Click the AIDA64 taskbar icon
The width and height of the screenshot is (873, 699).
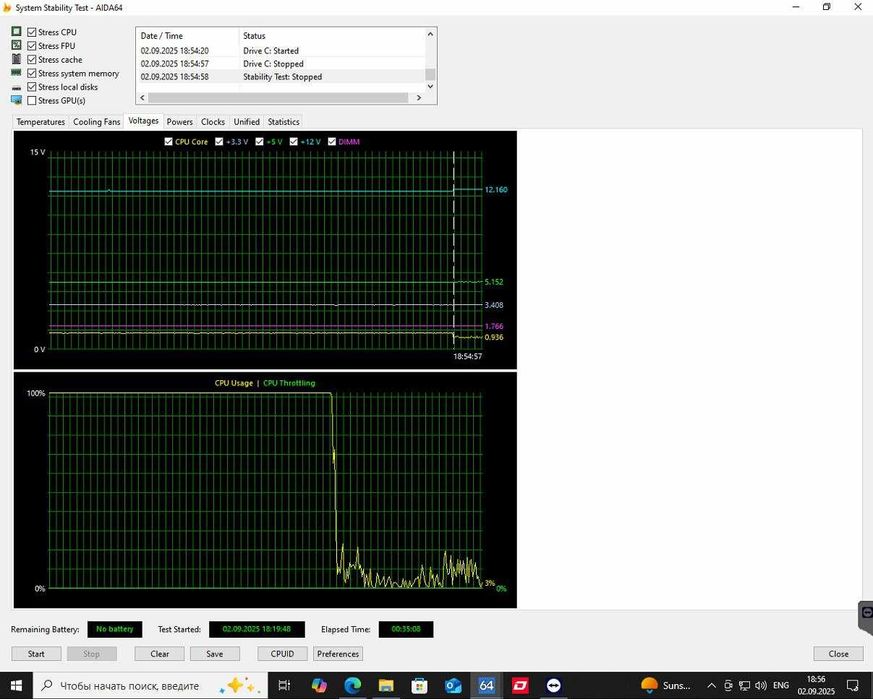486,685
